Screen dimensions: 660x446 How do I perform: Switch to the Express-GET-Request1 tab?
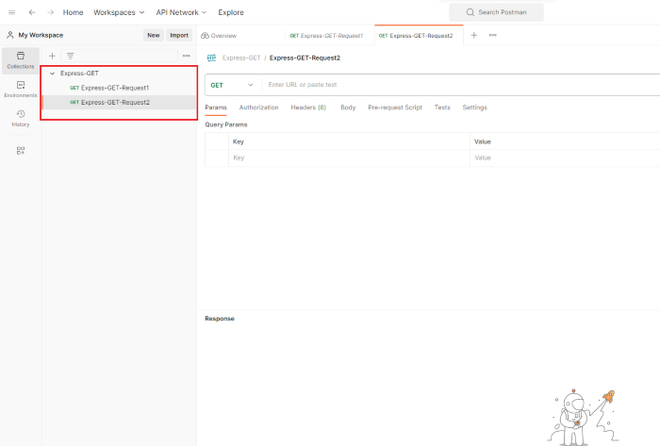(x=326, y=36)
